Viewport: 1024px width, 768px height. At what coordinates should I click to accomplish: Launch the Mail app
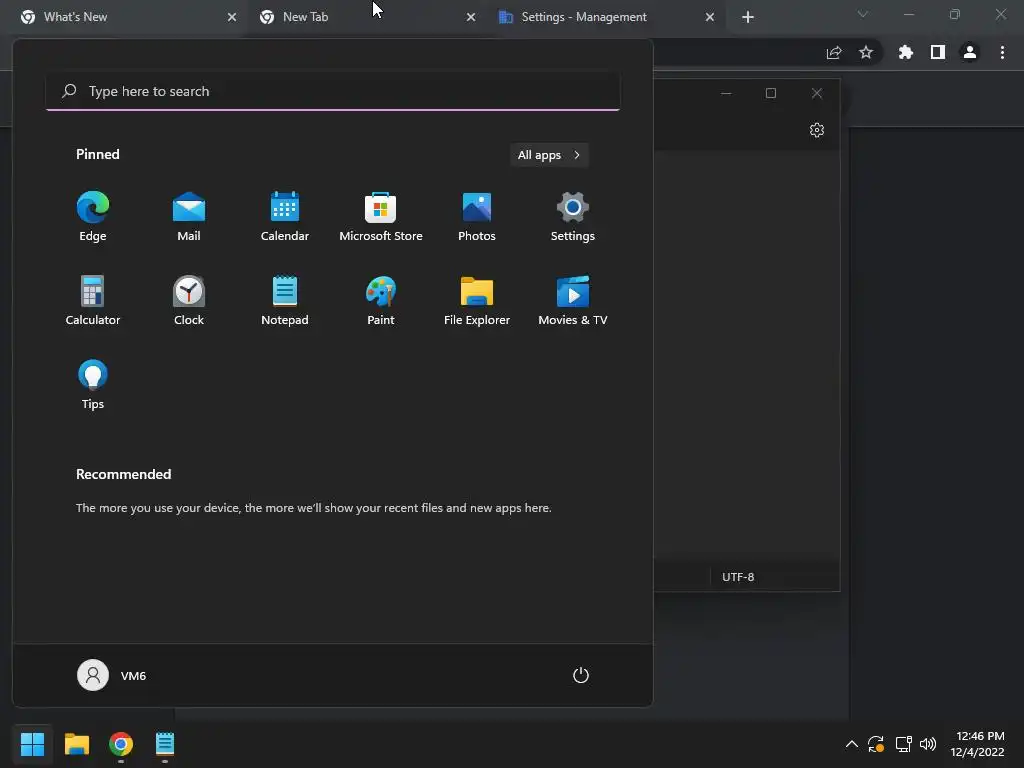click(189, 216)
